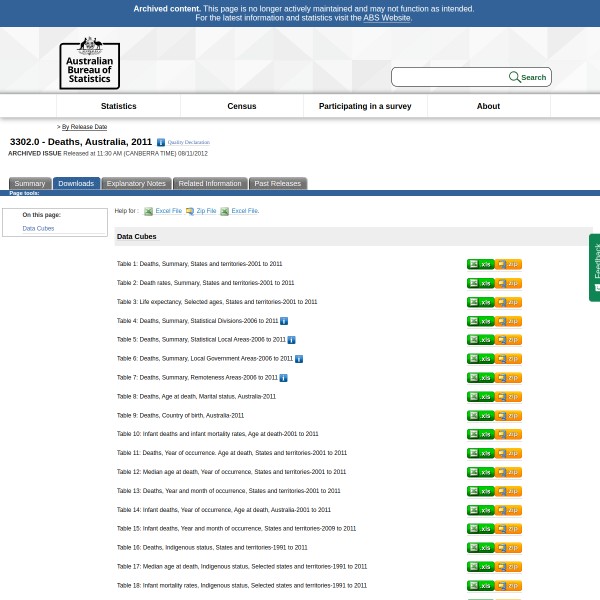Open the Explanatory Notes tab

(136, 184)
